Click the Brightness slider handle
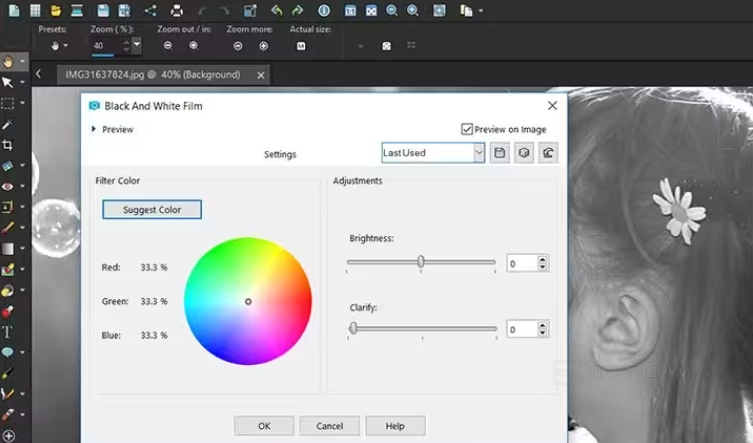 pos(421,262)
